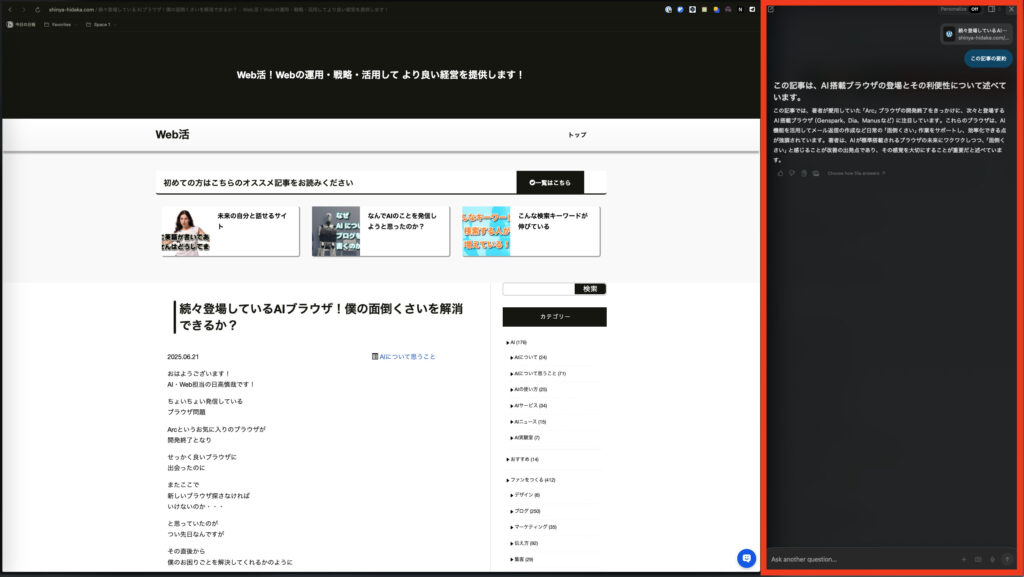Viewport: 1024px width, 577px height.
Task: Open the トップ navigation menu item
Action: point(577,135)
